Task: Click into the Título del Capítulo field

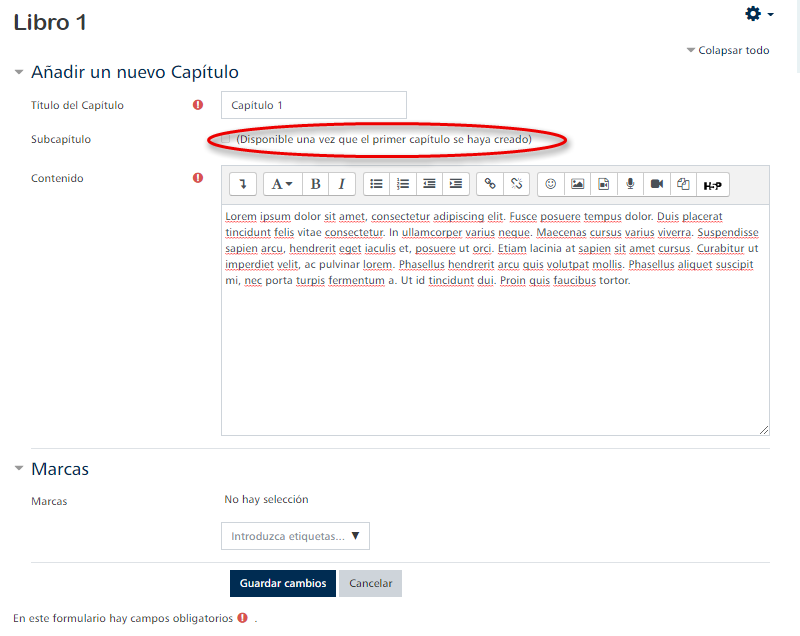Action: click(x=313, y=105)
